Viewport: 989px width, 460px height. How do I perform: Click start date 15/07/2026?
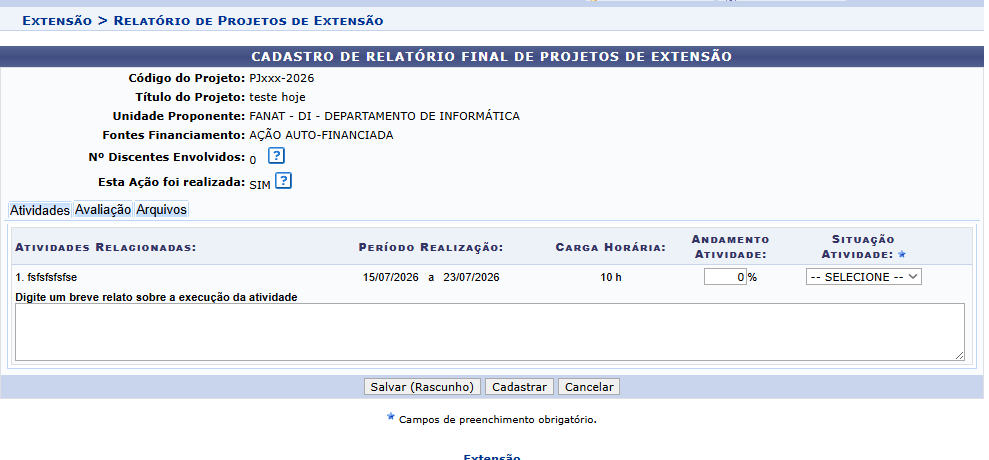(x=390, y=277)
